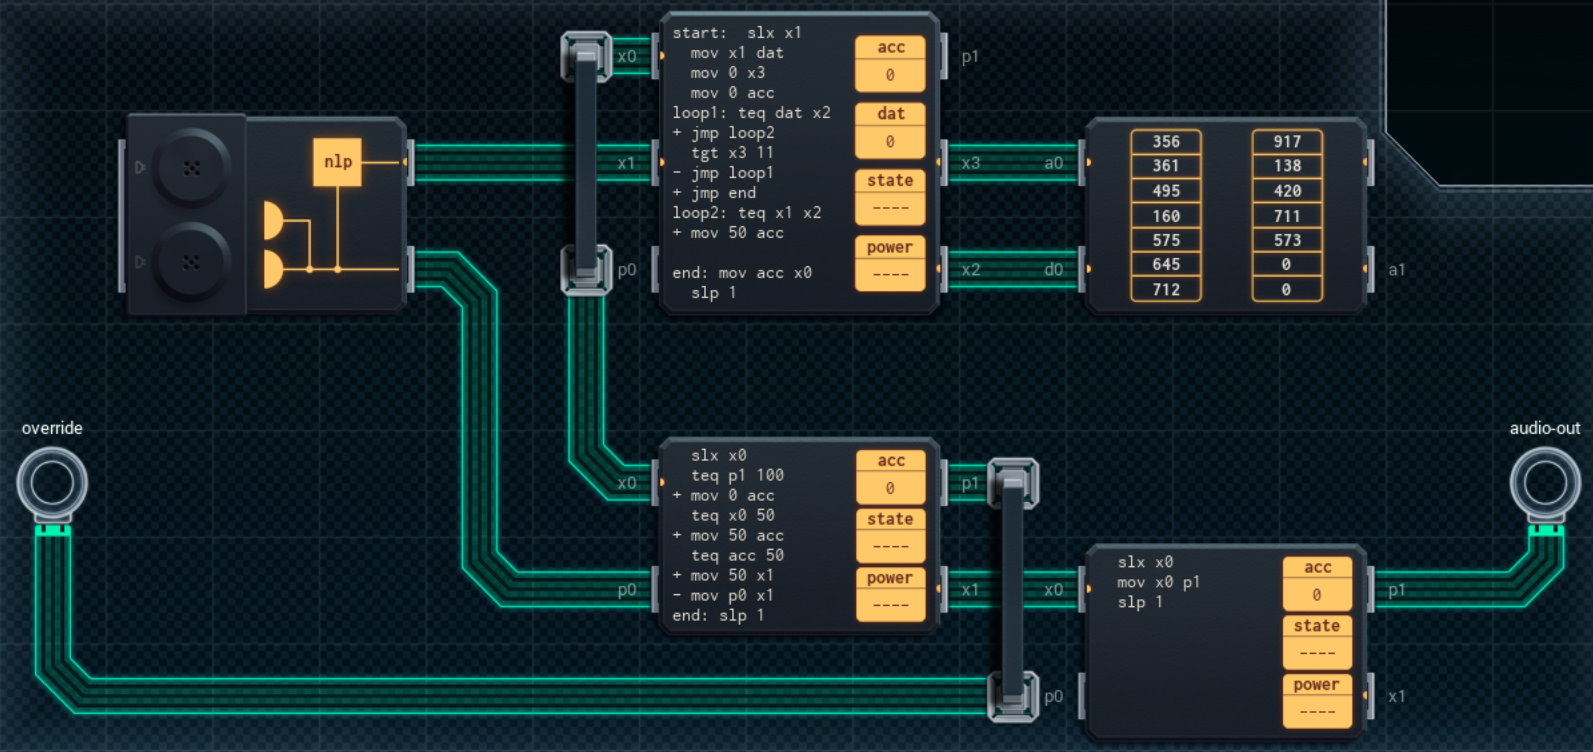Image resolution: width=1593 pixels, height=752 pixels.
Task: Click the top round microphone on the input module
Action: (x=191, y=167)
